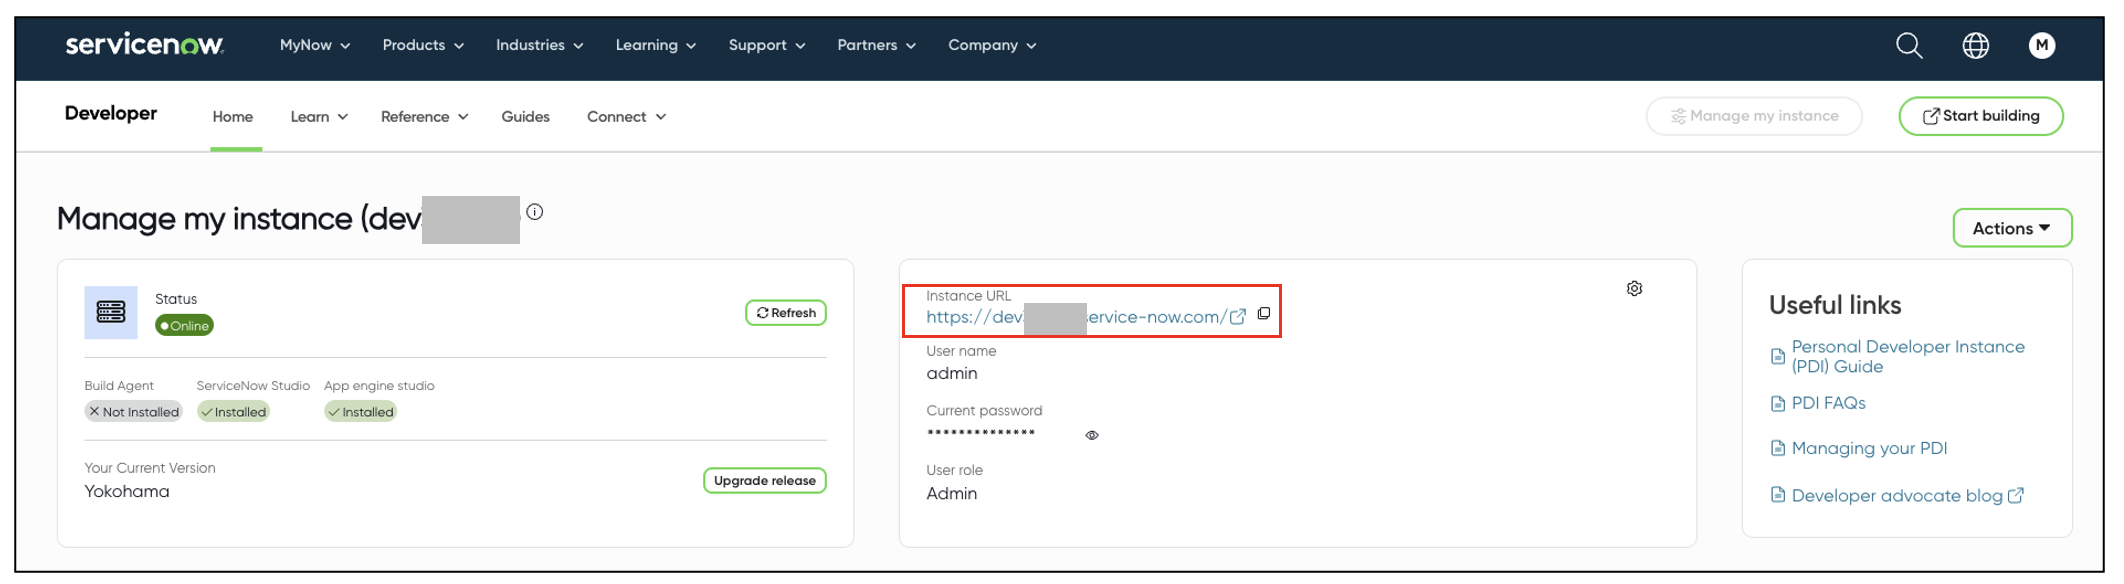Open the search magnifier icon
Viewport: 2124px width, 584px height.
1909,45
